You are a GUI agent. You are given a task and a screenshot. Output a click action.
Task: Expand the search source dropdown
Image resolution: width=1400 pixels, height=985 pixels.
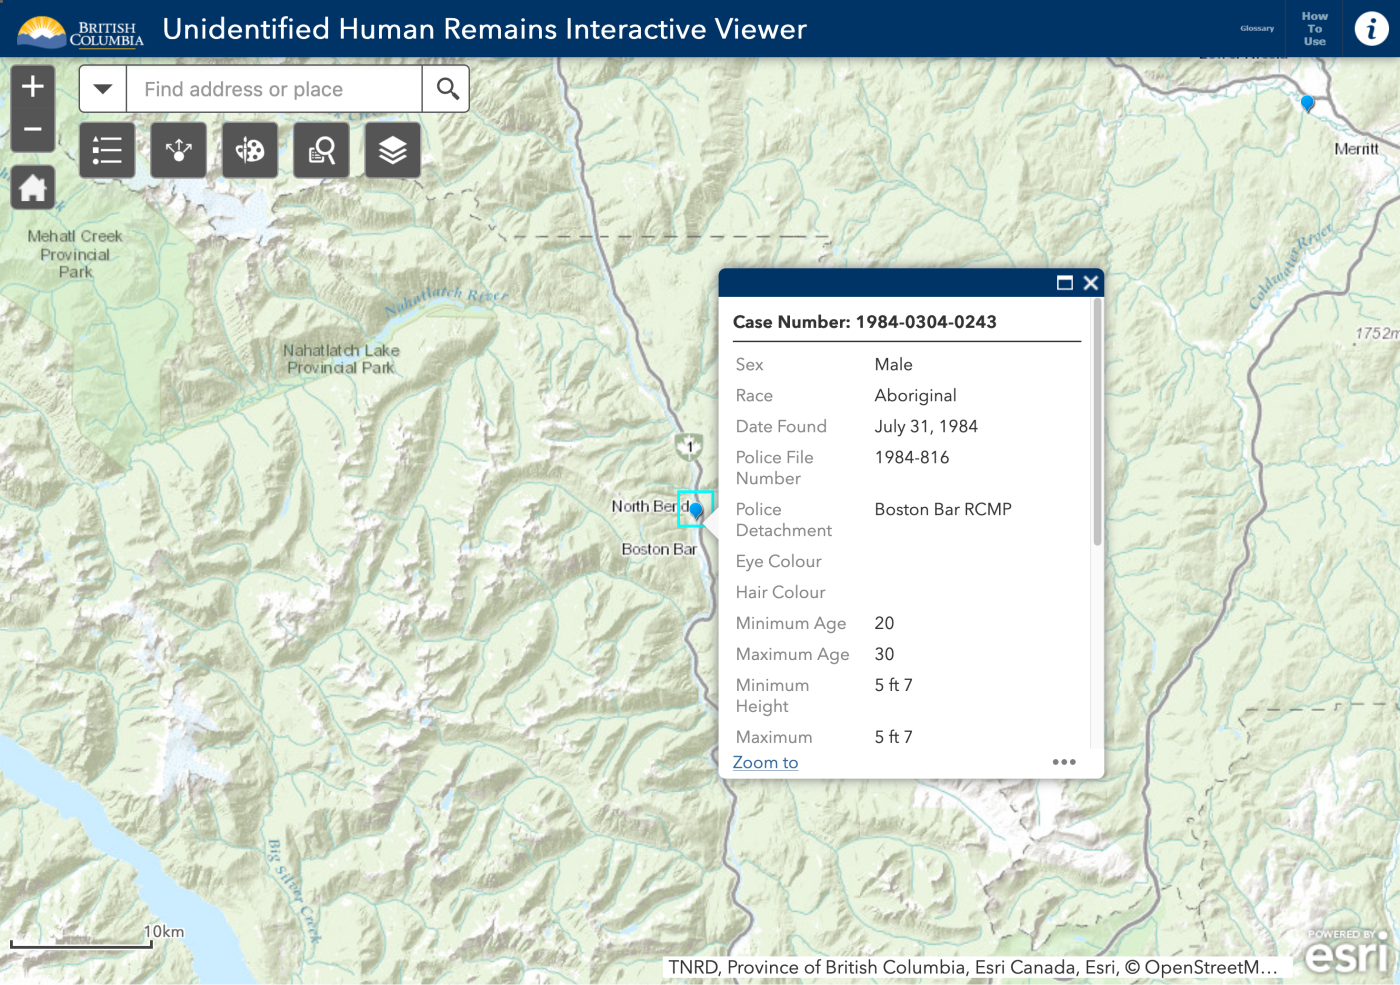[x=102, y=88]
